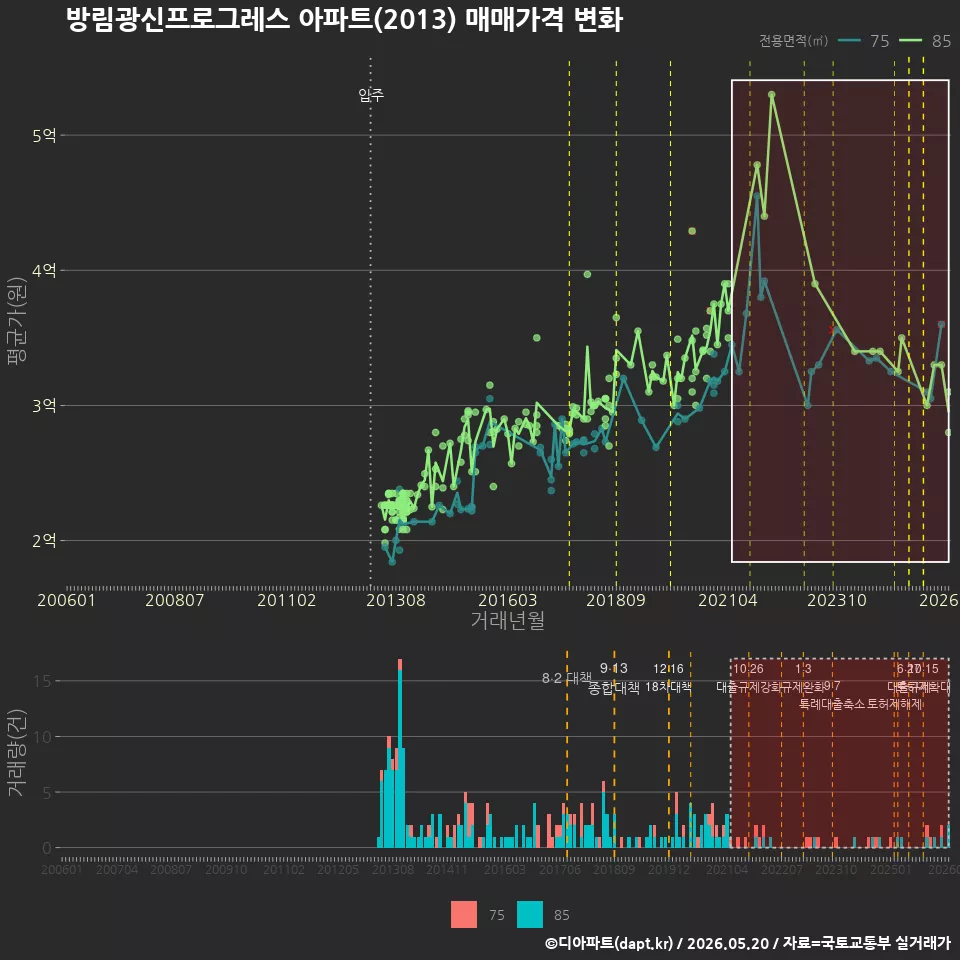Click the 202501 label on volume chart axis
Image resolution: width=960 pixels, height=960 pixels.
tap(891, 869)
